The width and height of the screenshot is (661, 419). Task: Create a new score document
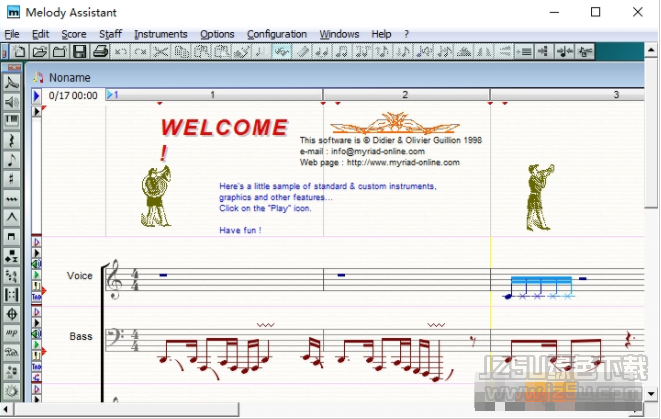pyautogui.click(x=19, y=52)
